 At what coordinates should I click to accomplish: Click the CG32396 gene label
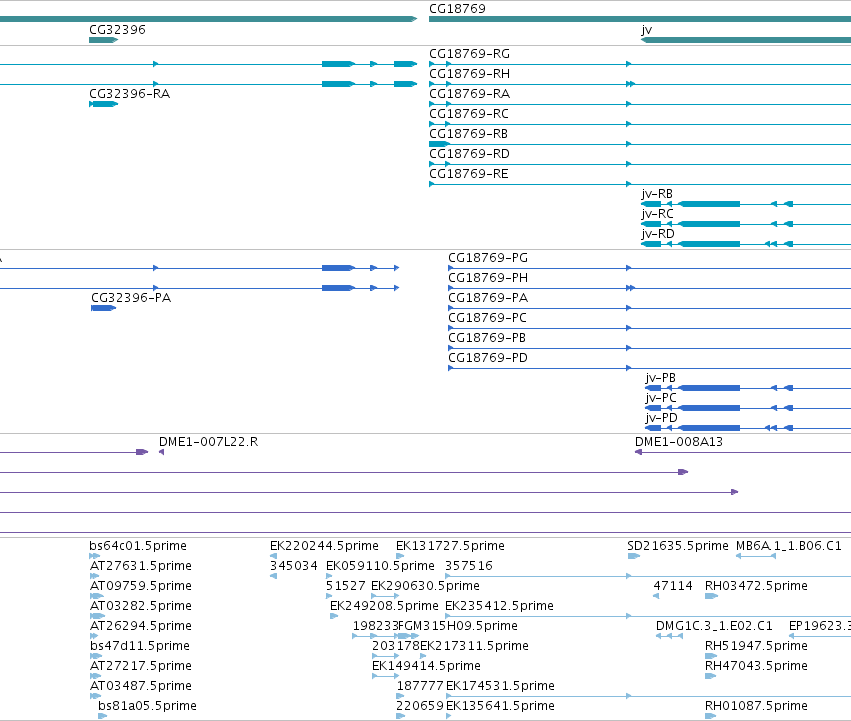(117, 30)
